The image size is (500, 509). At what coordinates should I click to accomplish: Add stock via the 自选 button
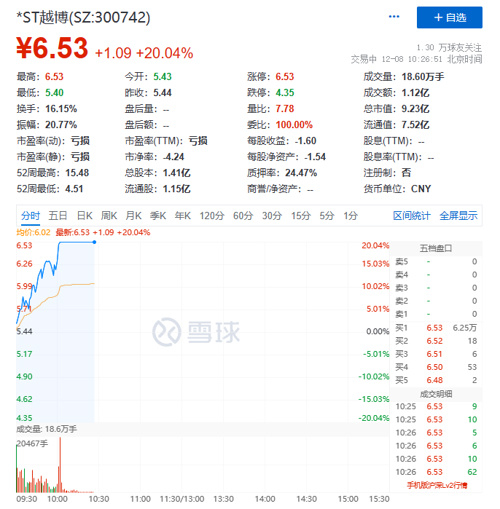pyautogui.click(x=449, y=17)
